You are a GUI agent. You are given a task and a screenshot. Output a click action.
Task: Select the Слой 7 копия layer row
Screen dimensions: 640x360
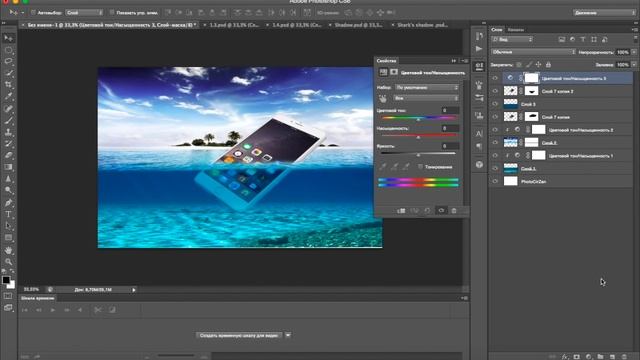pyautogui.click(x=561, y=117)
